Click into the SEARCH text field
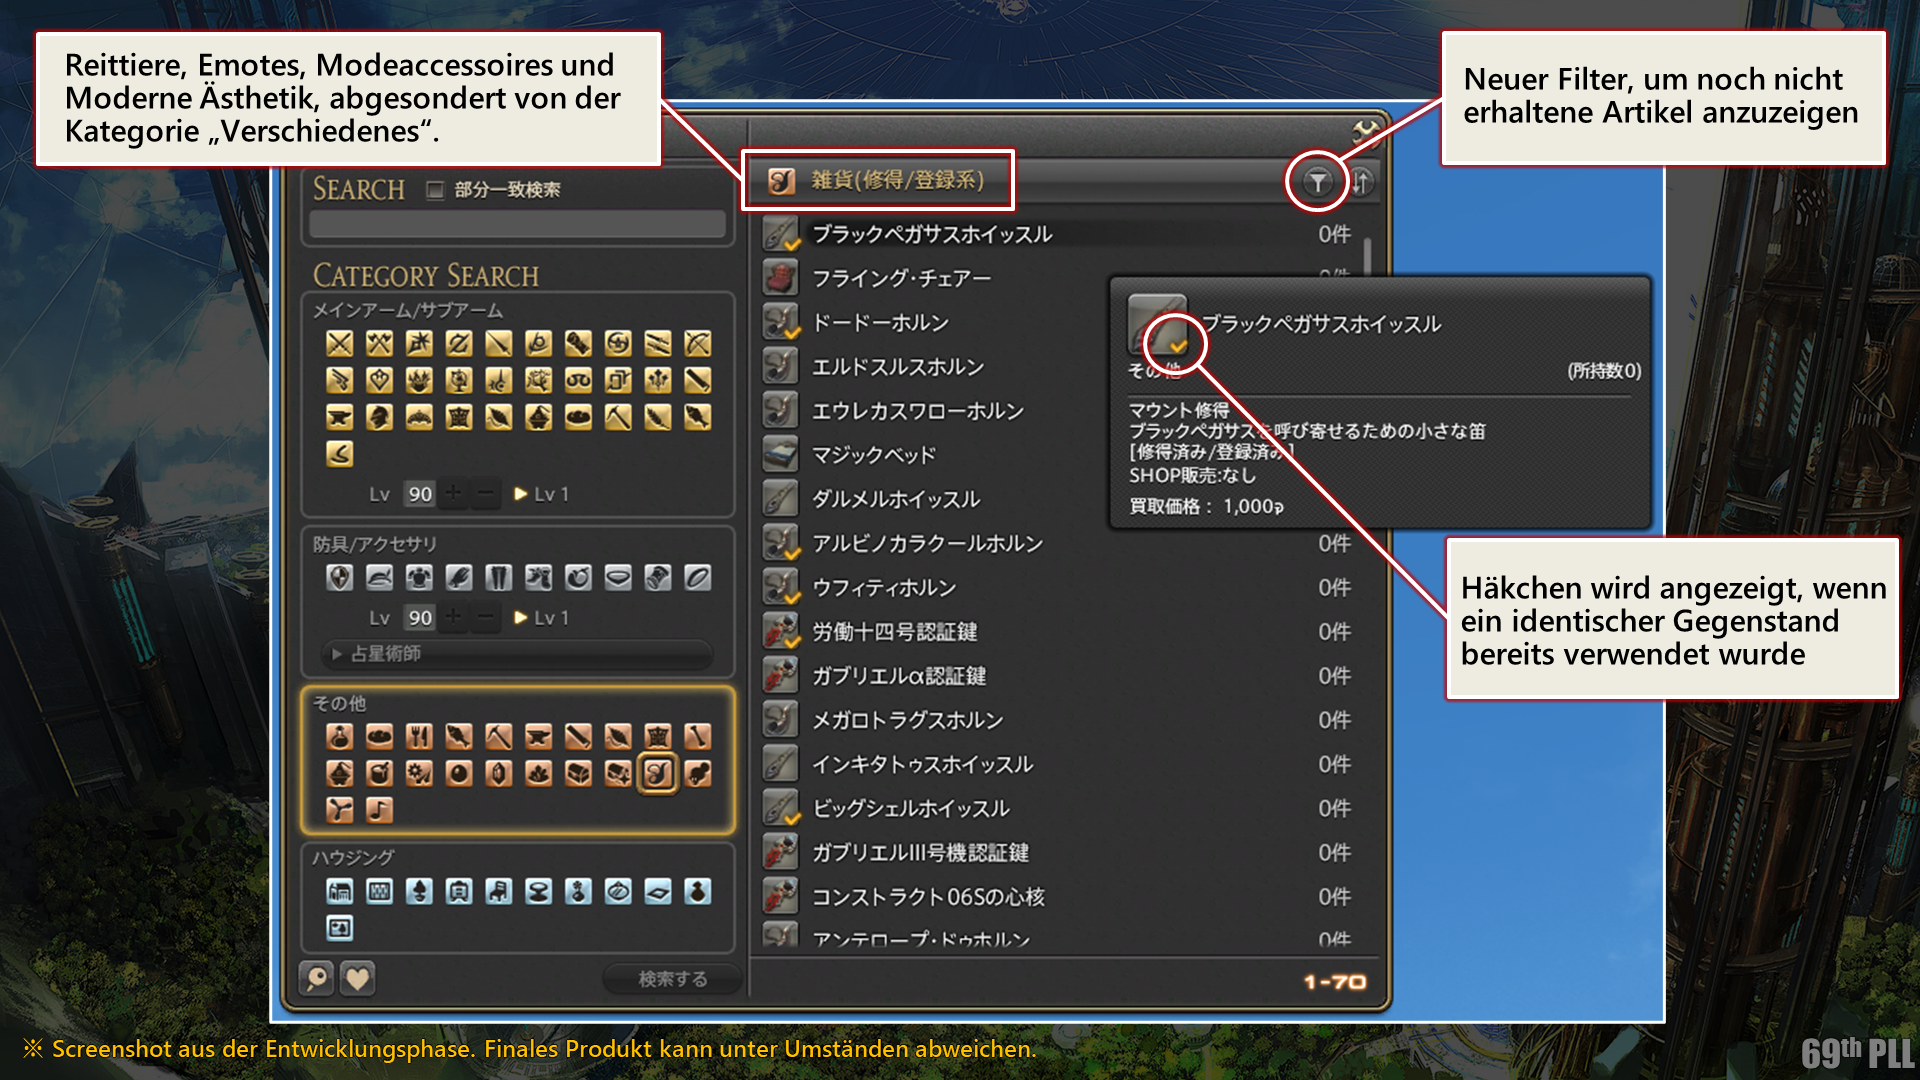Screen dimensions: 1920x1080 [517, 224]
